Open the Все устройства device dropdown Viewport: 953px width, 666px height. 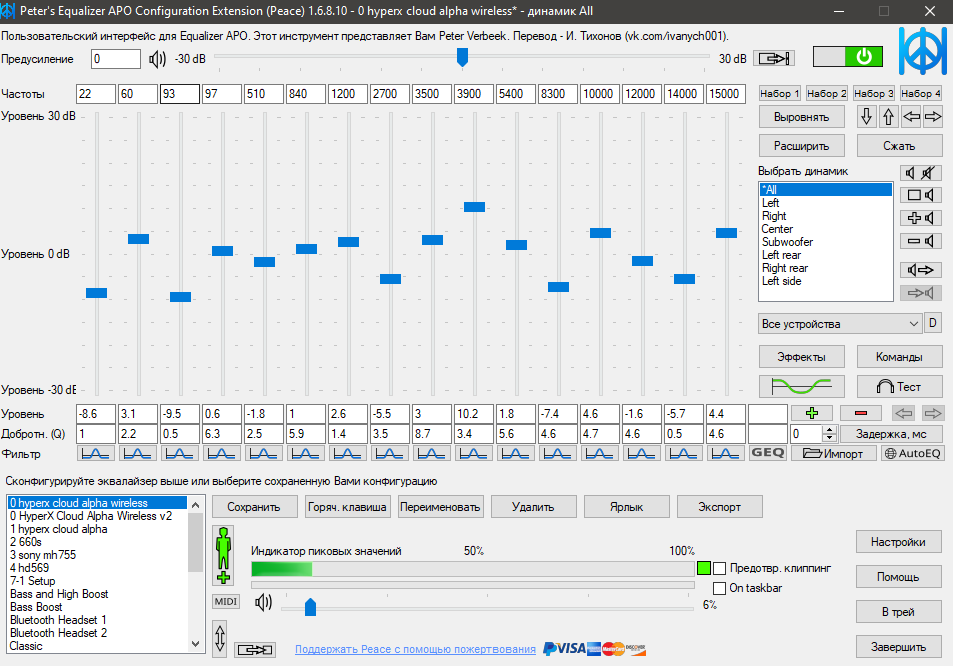(x=839, y=323)
